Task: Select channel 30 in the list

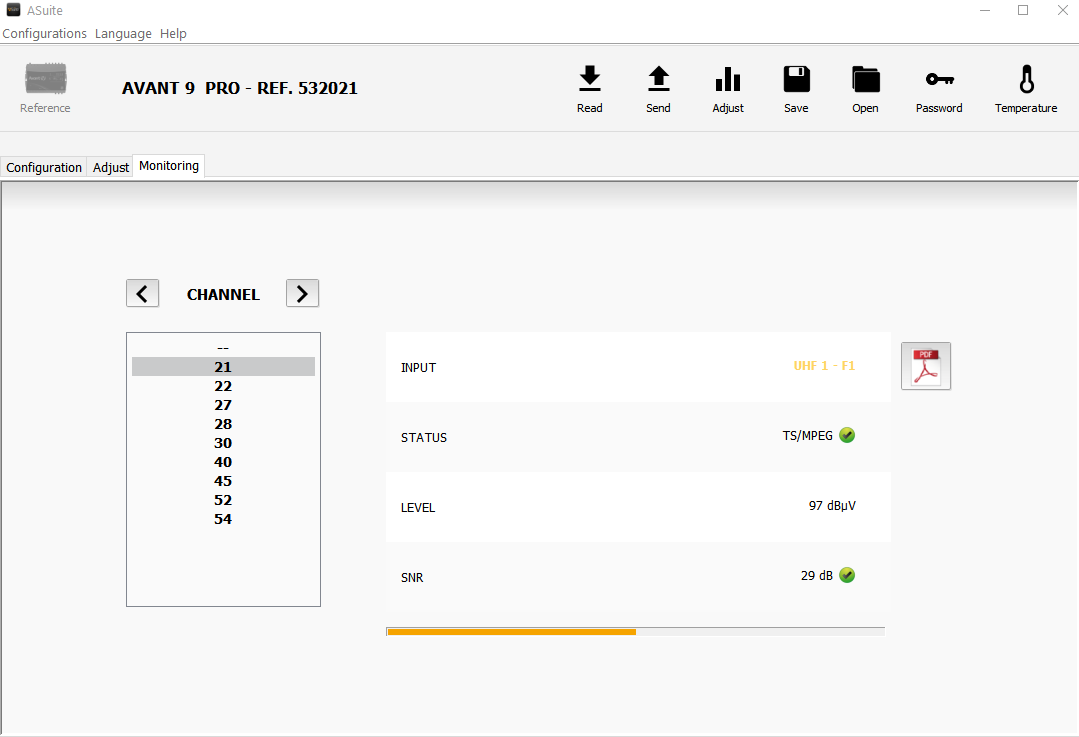Action: (223, 443)
